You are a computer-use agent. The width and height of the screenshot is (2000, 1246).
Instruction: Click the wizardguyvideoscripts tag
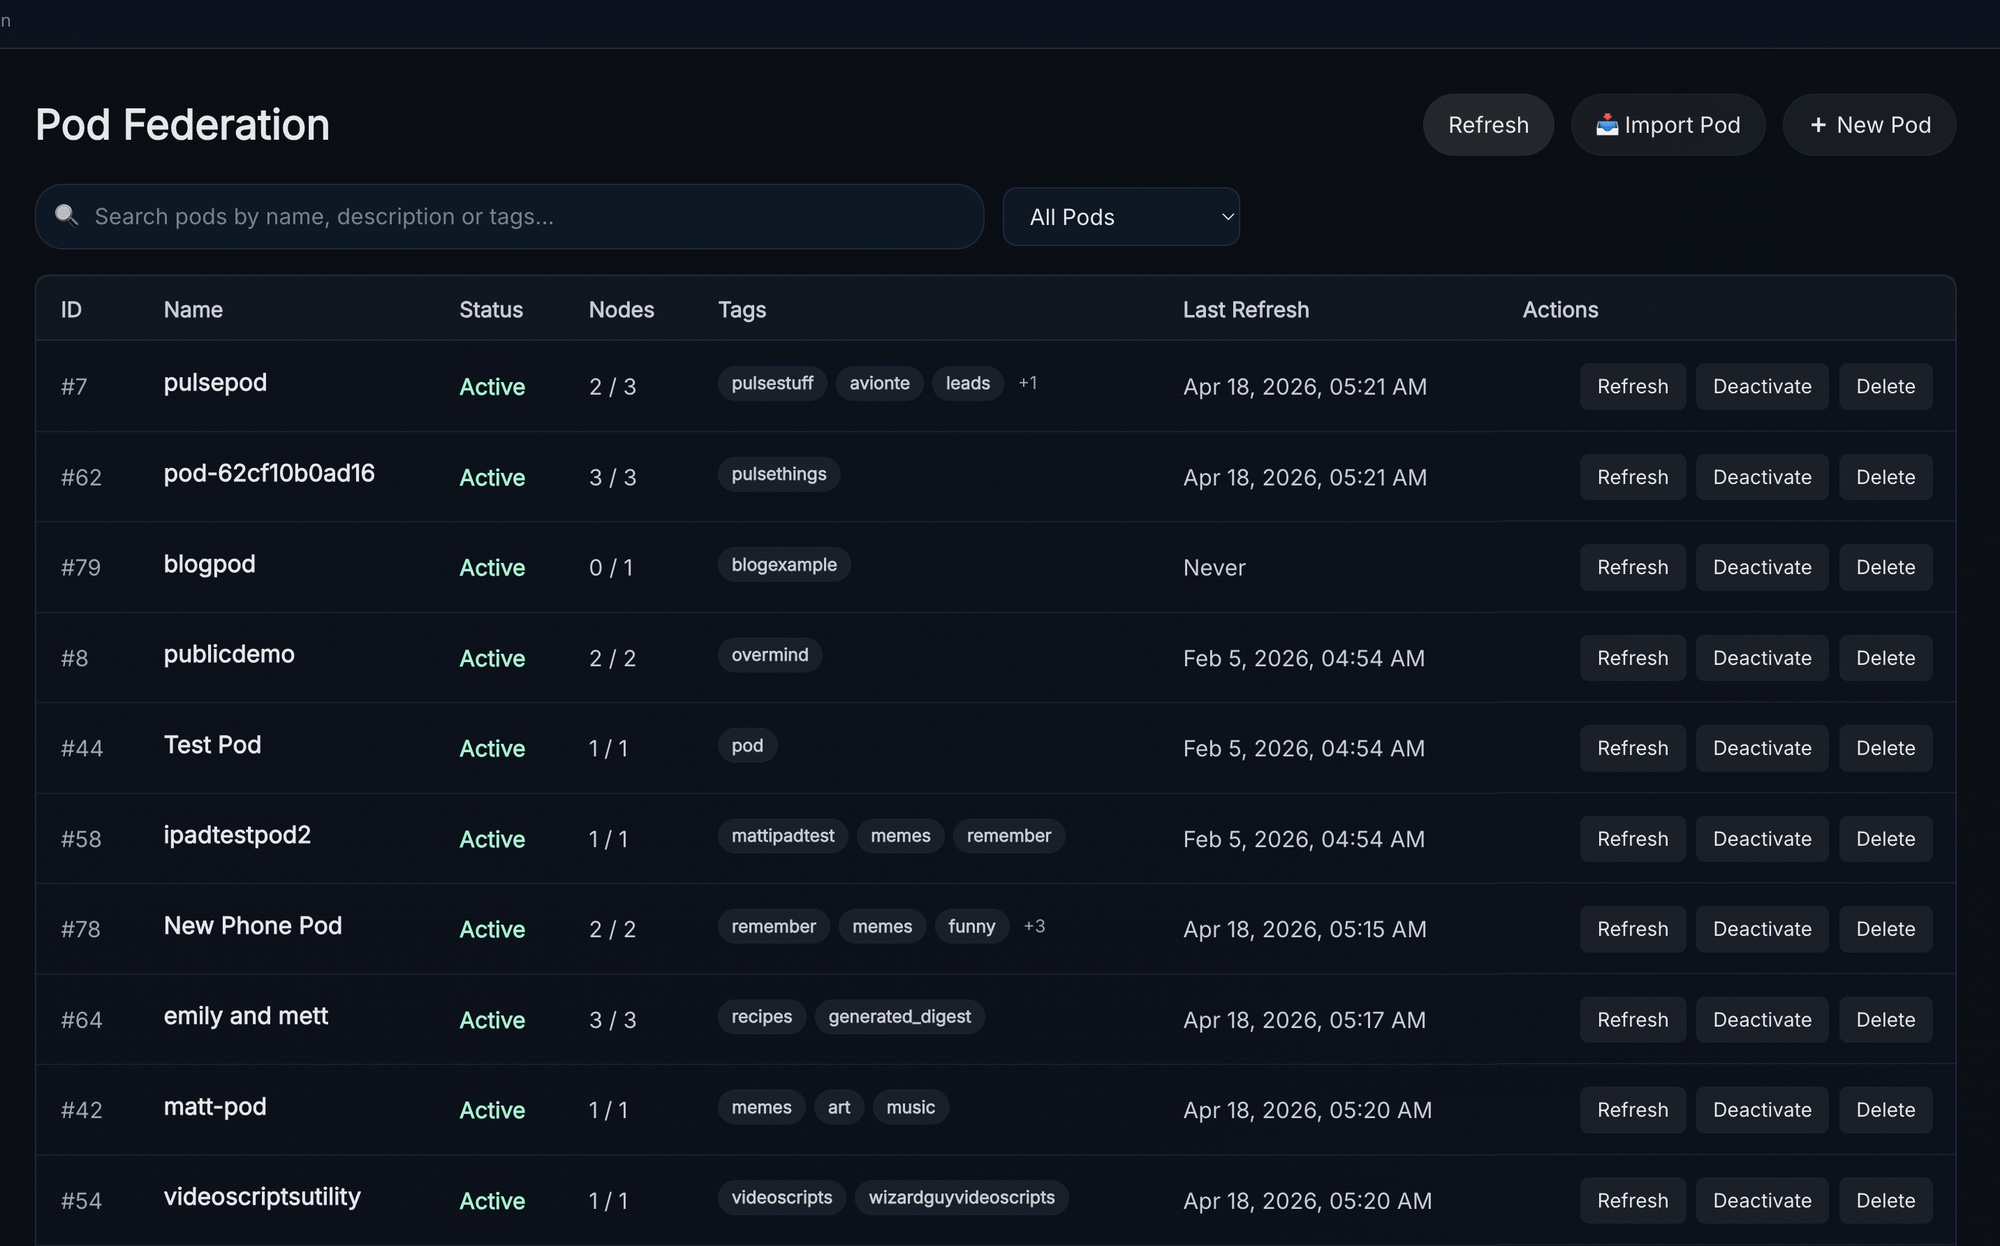tap(961, 1198)
